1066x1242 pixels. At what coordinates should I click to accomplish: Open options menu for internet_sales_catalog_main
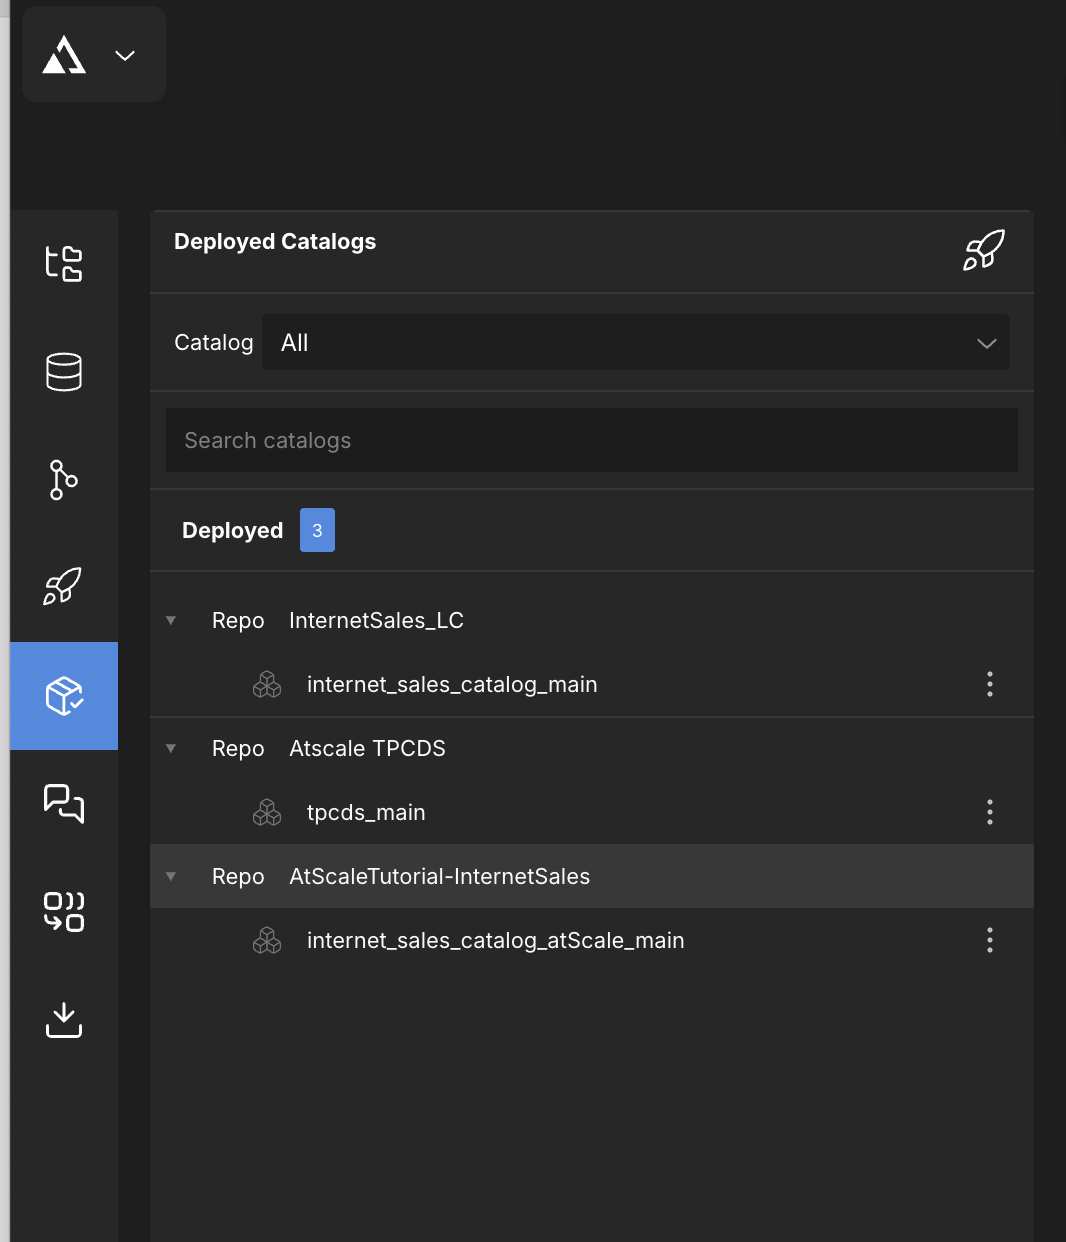tap(990, 684)
